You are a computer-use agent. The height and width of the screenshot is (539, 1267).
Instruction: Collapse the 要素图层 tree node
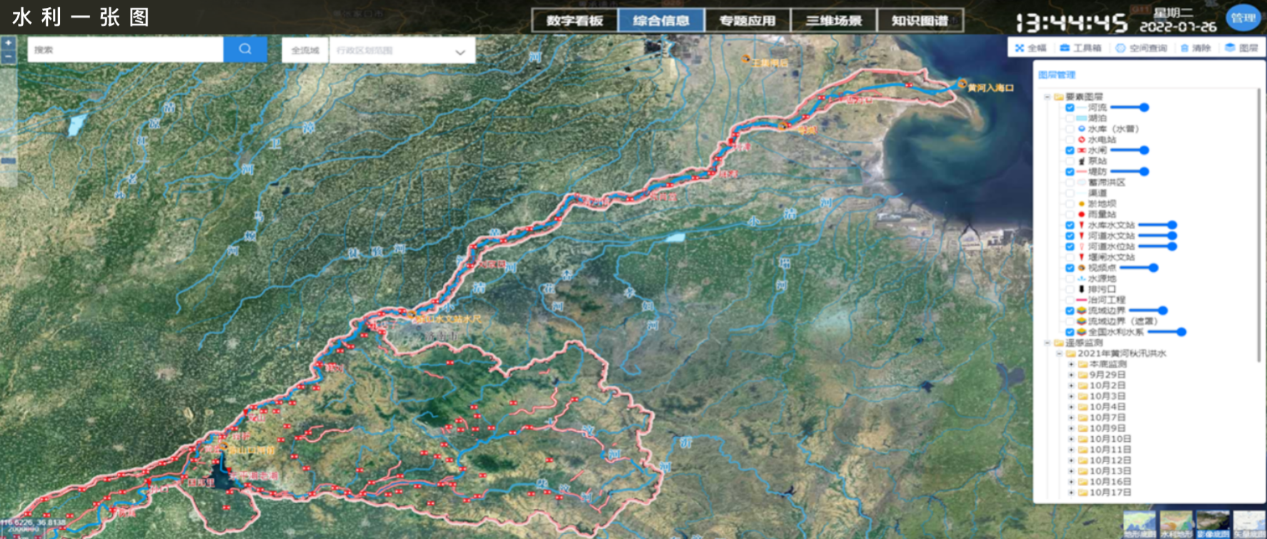click(1048, 97)
